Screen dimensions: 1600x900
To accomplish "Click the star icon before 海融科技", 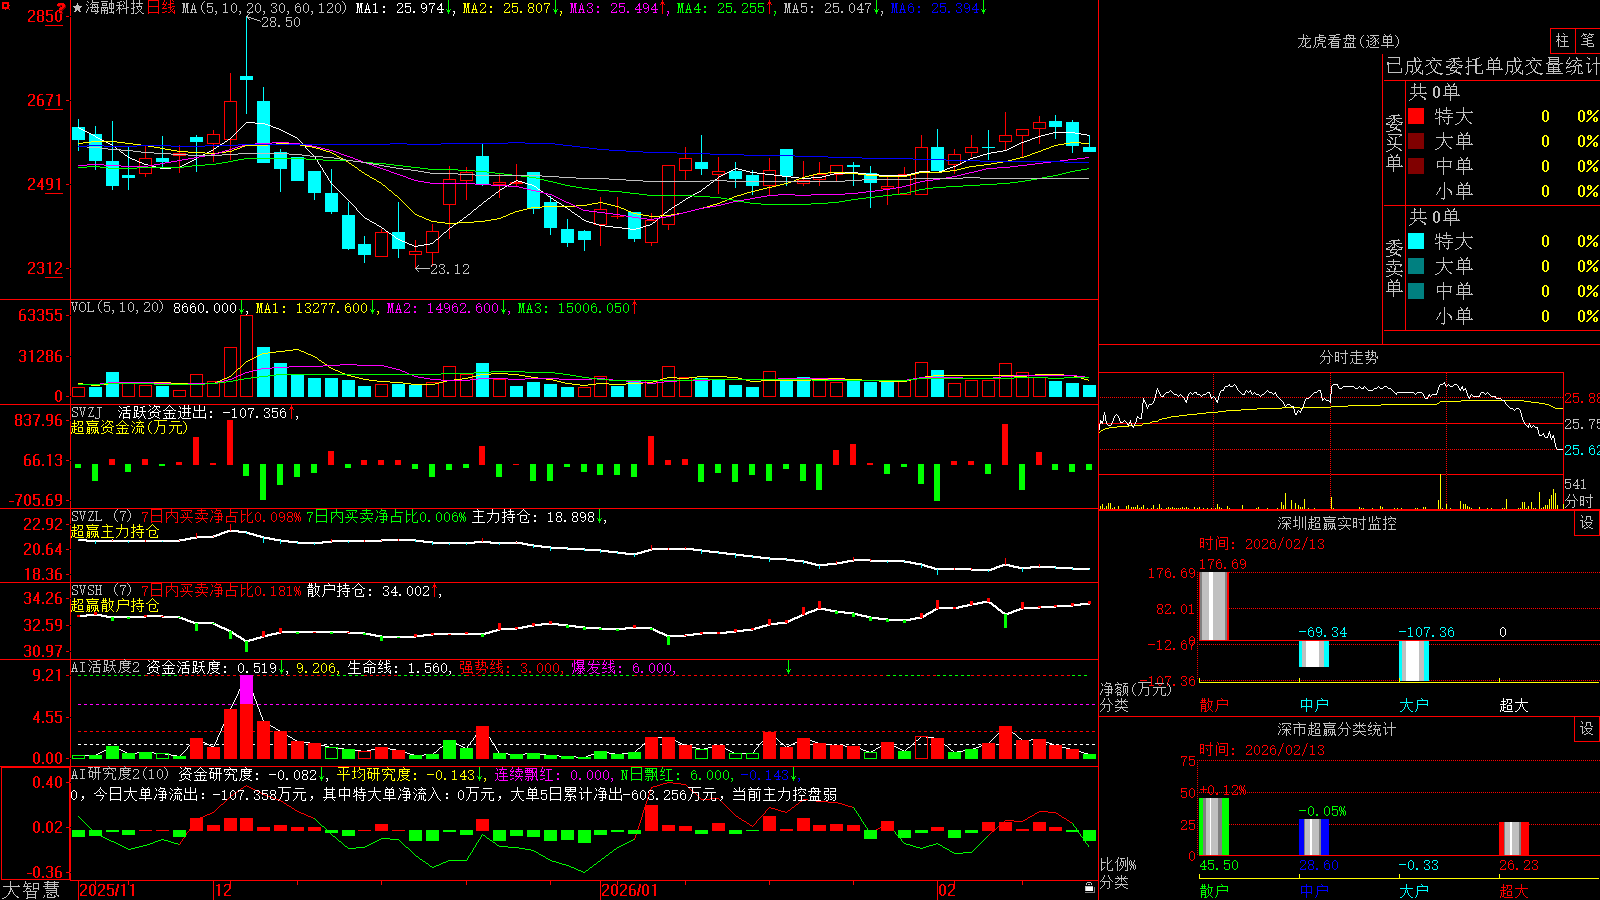I will tap(78, 8).
